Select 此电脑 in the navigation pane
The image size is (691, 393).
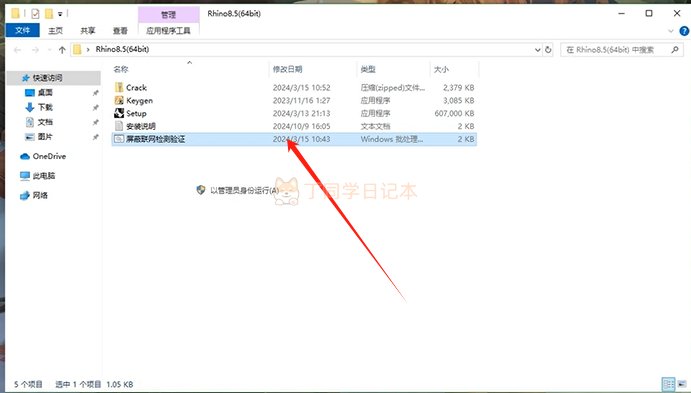pos(44,176)
